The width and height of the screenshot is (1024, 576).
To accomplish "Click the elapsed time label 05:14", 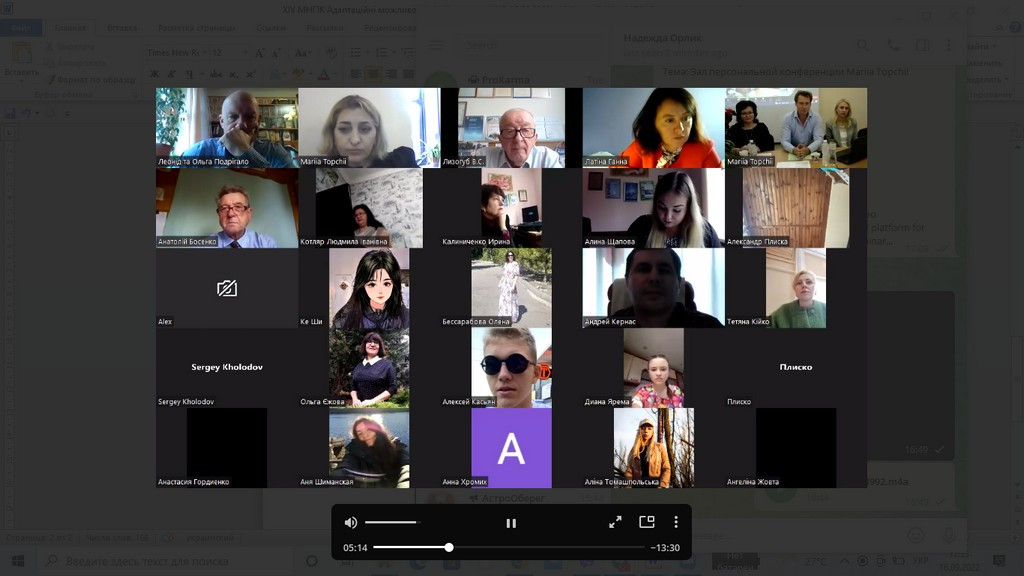I will (355, 547).
